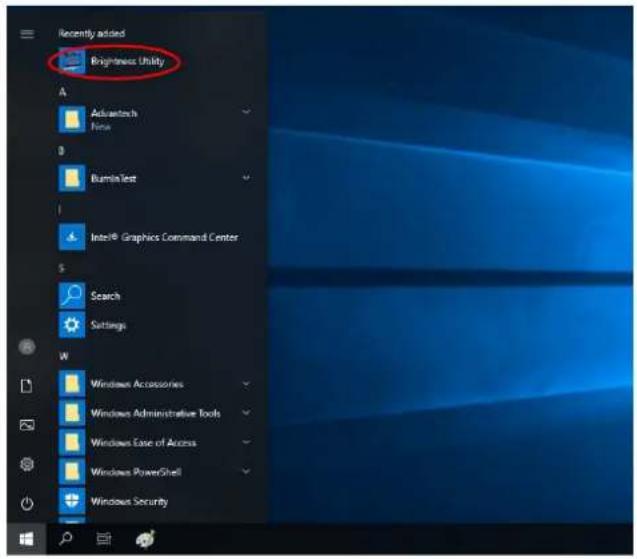The image size is (637, 559).
Task: Click the Windows Administrative Tools folder icon
Action: tap(72, 413)
